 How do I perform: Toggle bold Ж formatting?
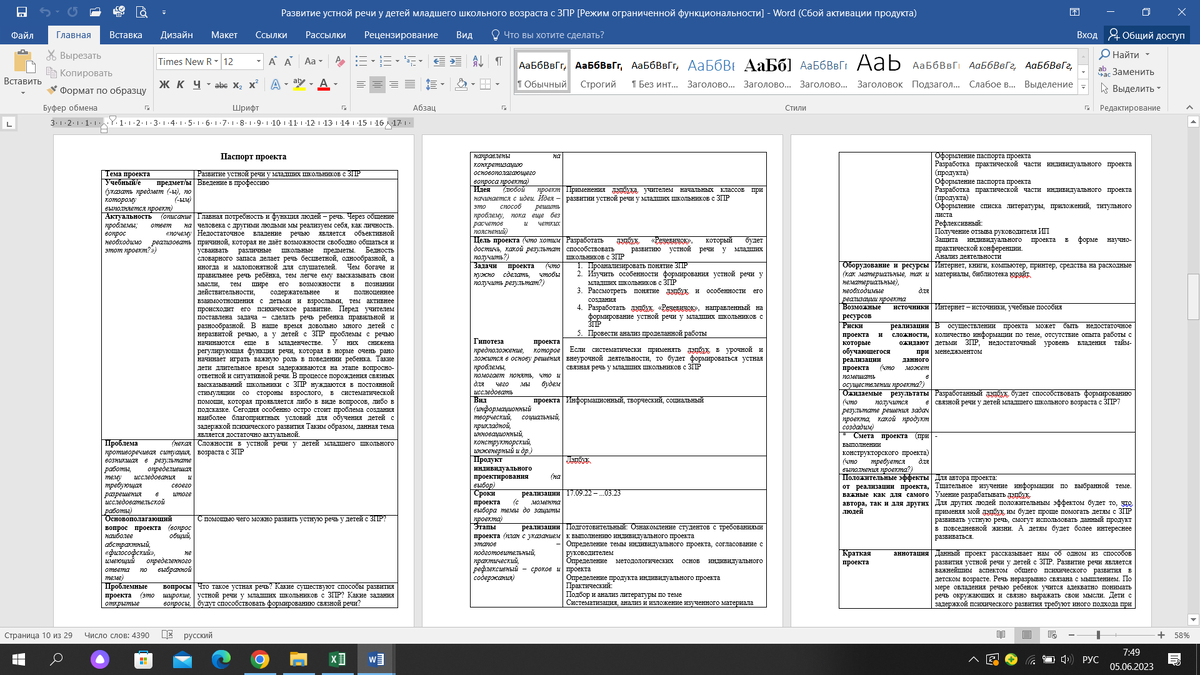click(165, 84)
